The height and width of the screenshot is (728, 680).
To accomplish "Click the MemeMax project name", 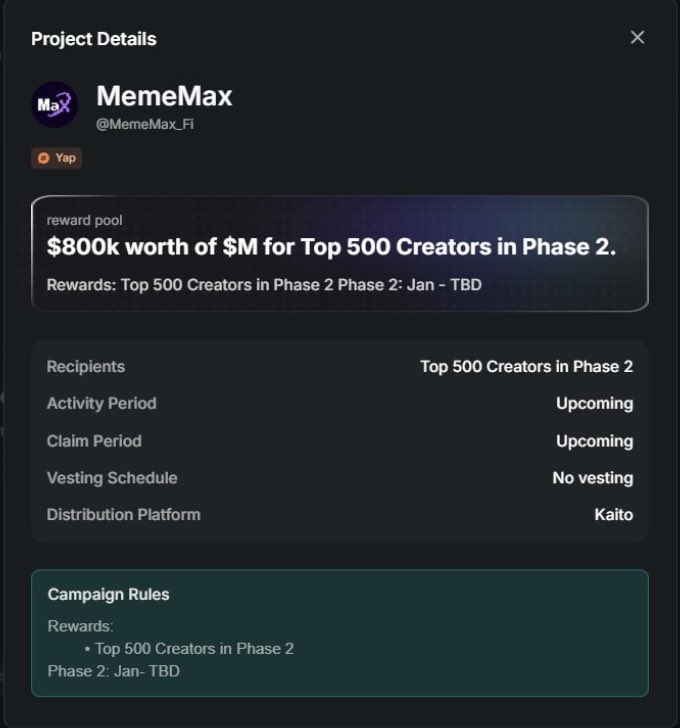I will (164, 97).
